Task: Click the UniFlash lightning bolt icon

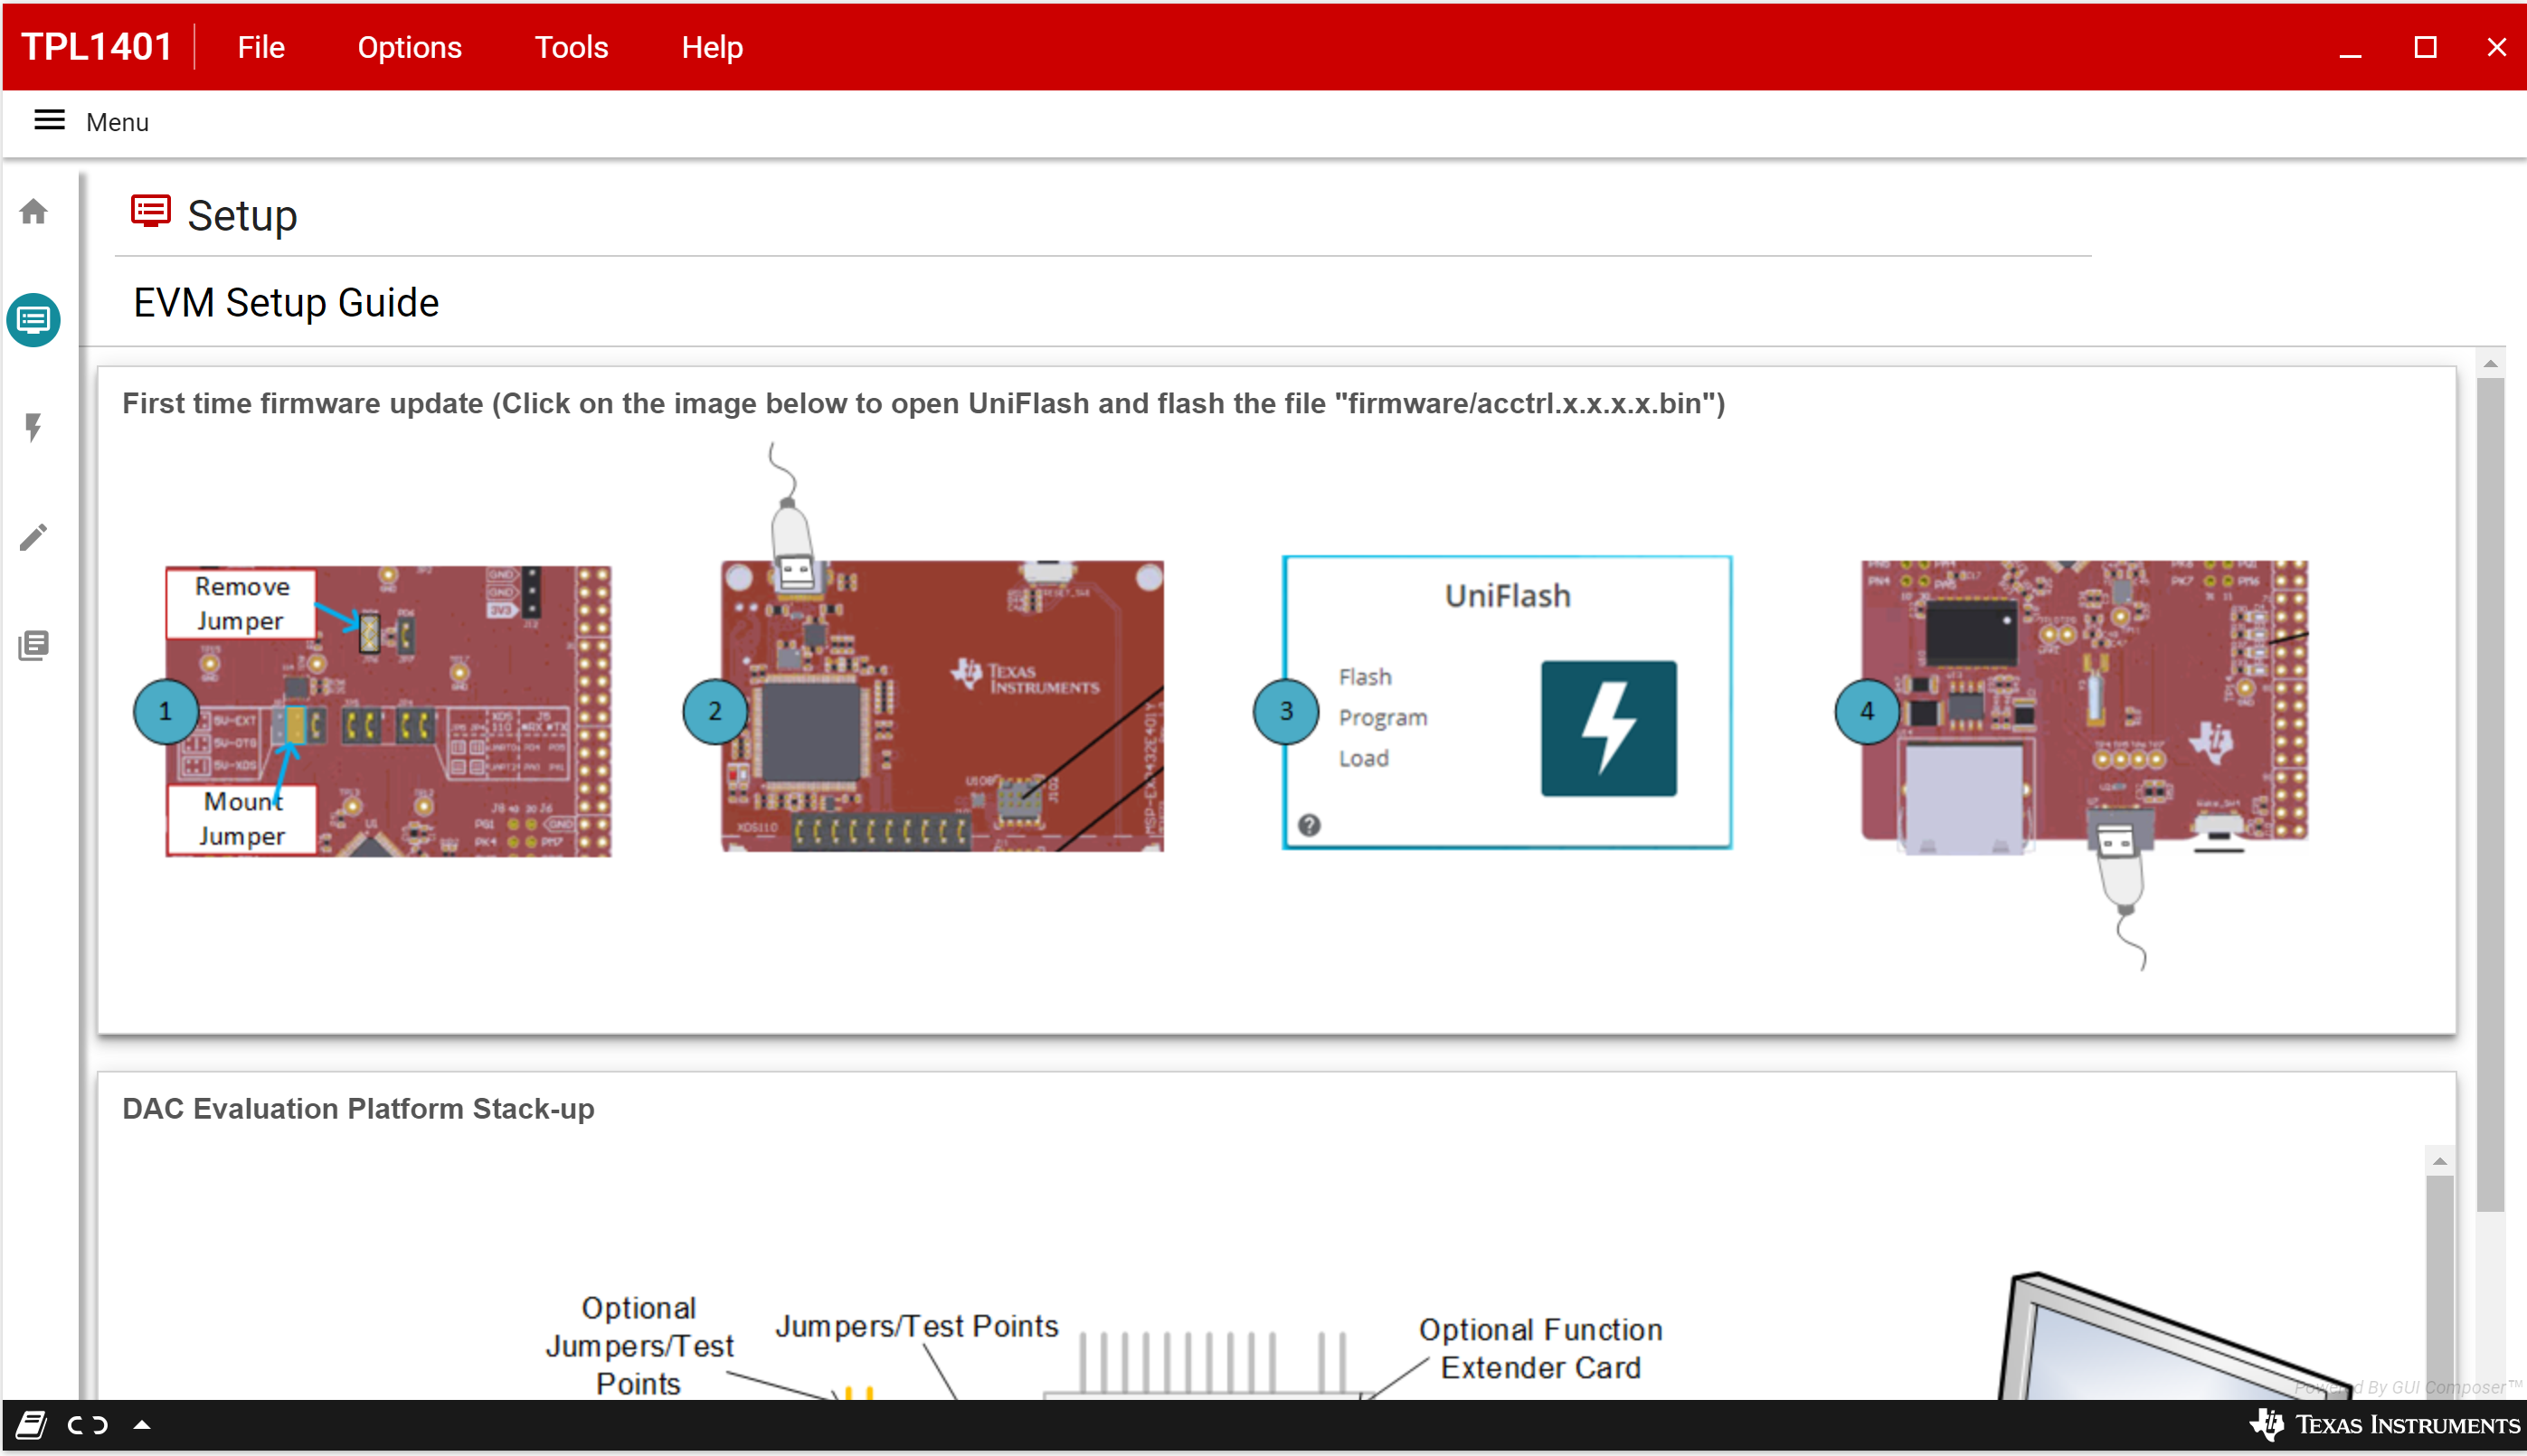Action: coord(1607,728)
